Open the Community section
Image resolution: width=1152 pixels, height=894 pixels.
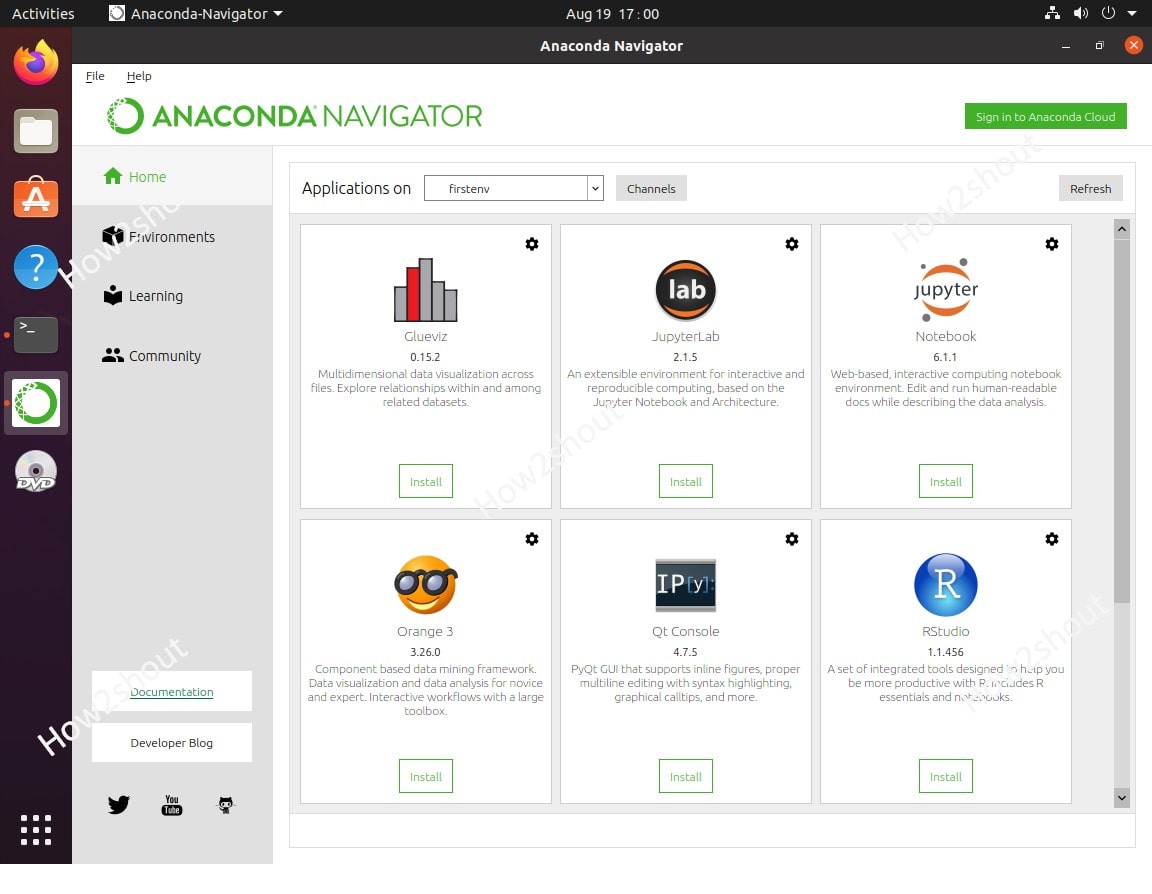(163, 355)
